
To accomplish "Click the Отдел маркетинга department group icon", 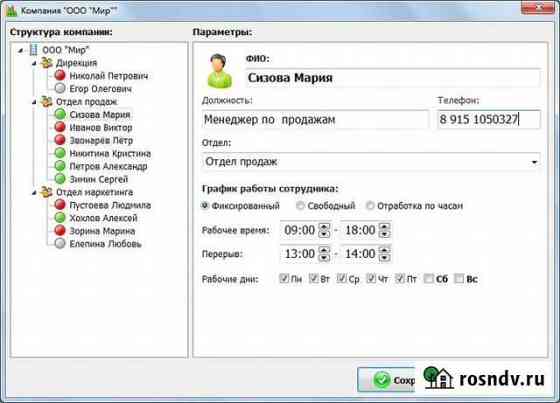I will pyautogui.click(x=46, y=192).
